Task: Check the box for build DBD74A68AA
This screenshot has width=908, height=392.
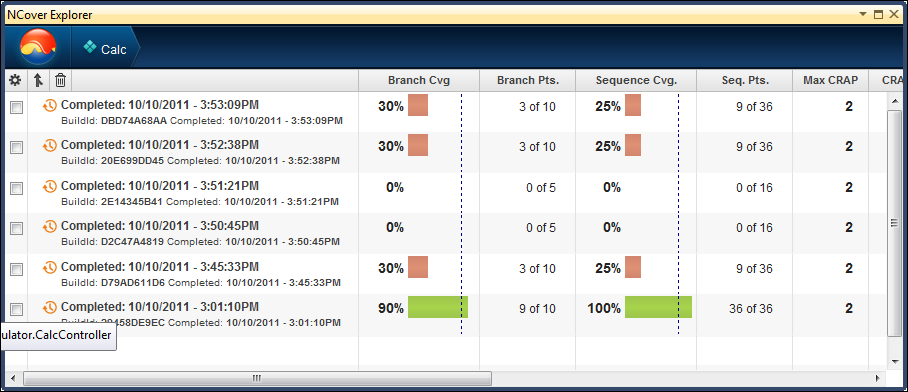Action: 17,108
